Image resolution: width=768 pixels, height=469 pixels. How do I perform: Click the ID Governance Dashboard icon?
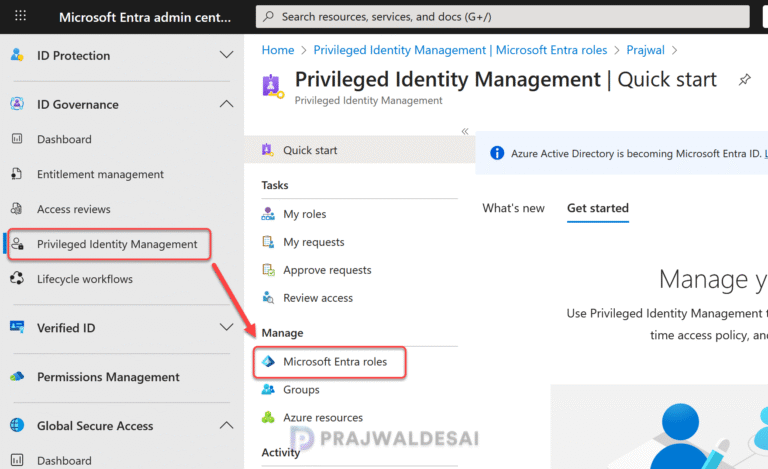point(17,139)
